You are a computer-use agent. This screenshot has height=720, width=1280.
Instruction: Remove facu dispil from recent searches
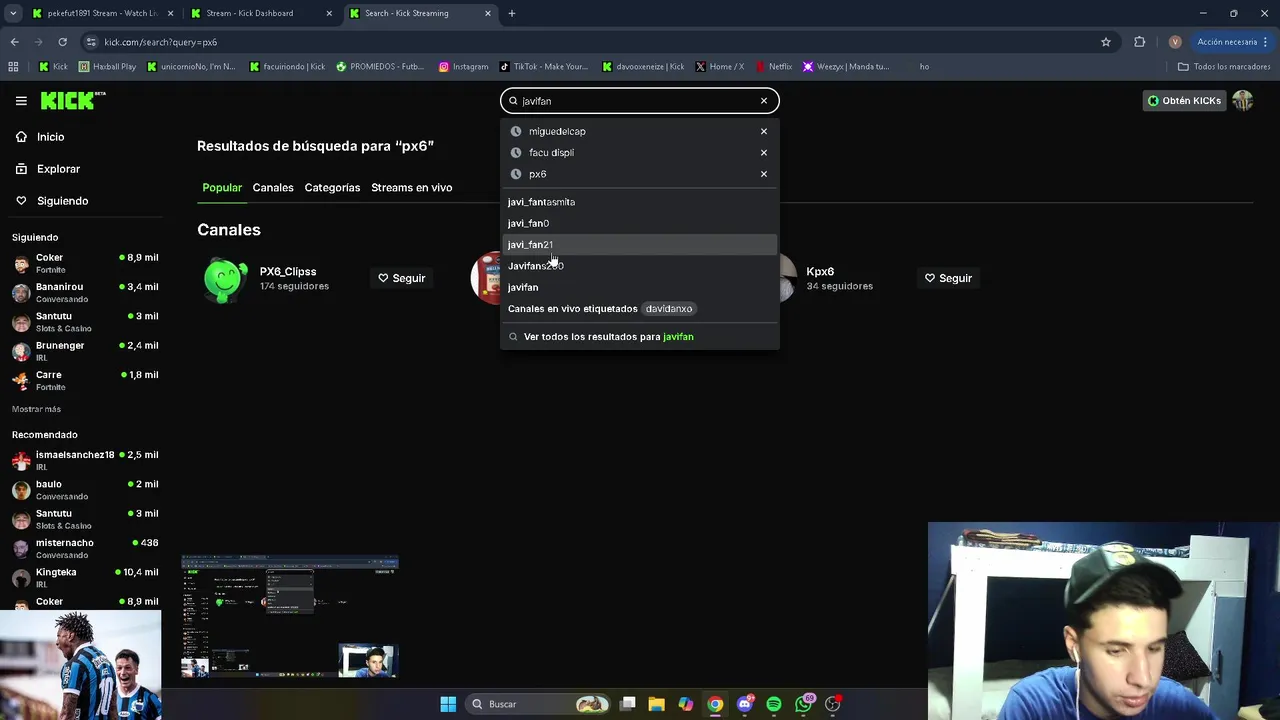(x=764, y=153)
